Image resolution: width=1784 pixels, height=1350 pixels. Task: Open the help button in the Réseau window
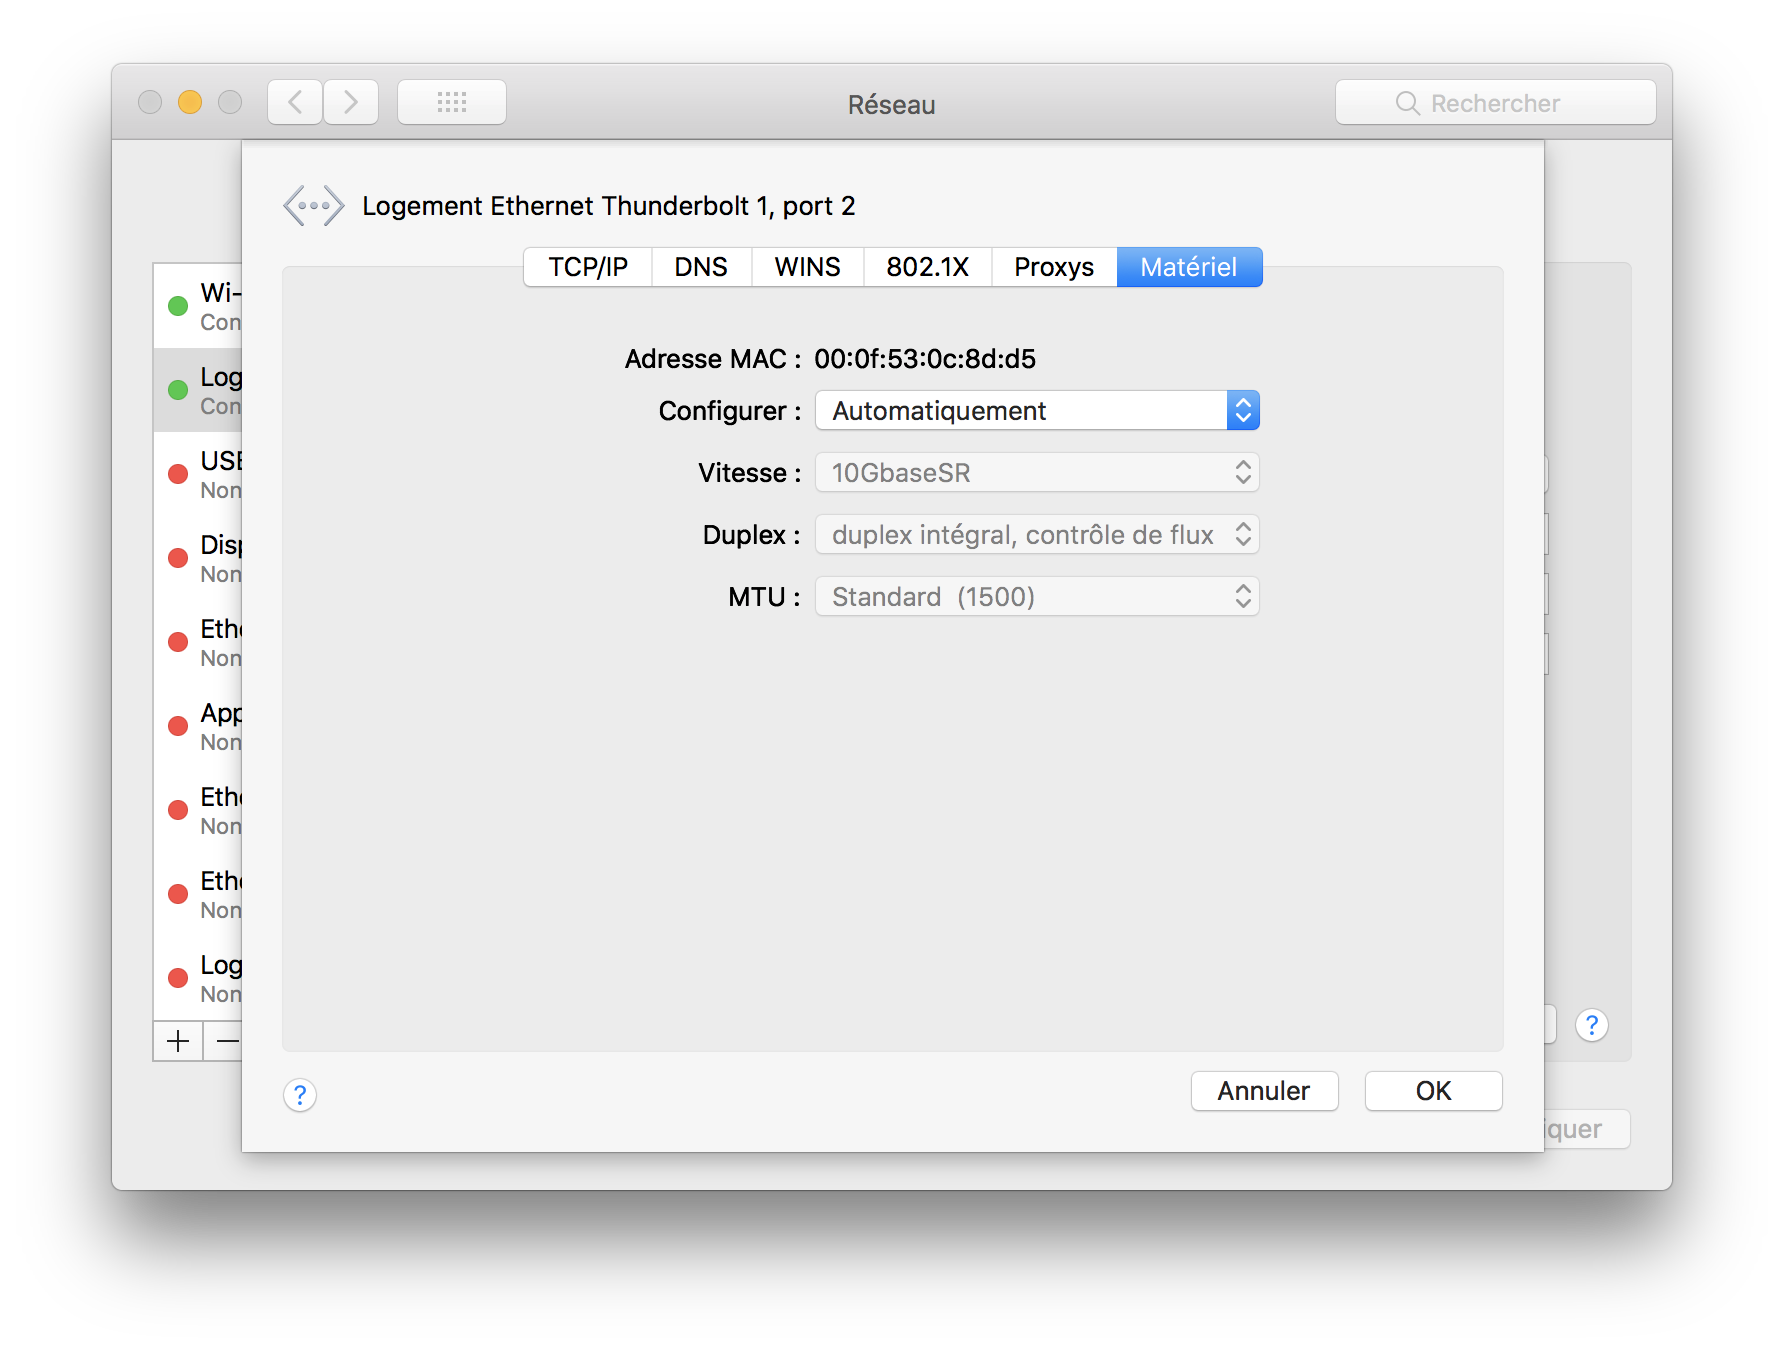coord(1591,1025)
